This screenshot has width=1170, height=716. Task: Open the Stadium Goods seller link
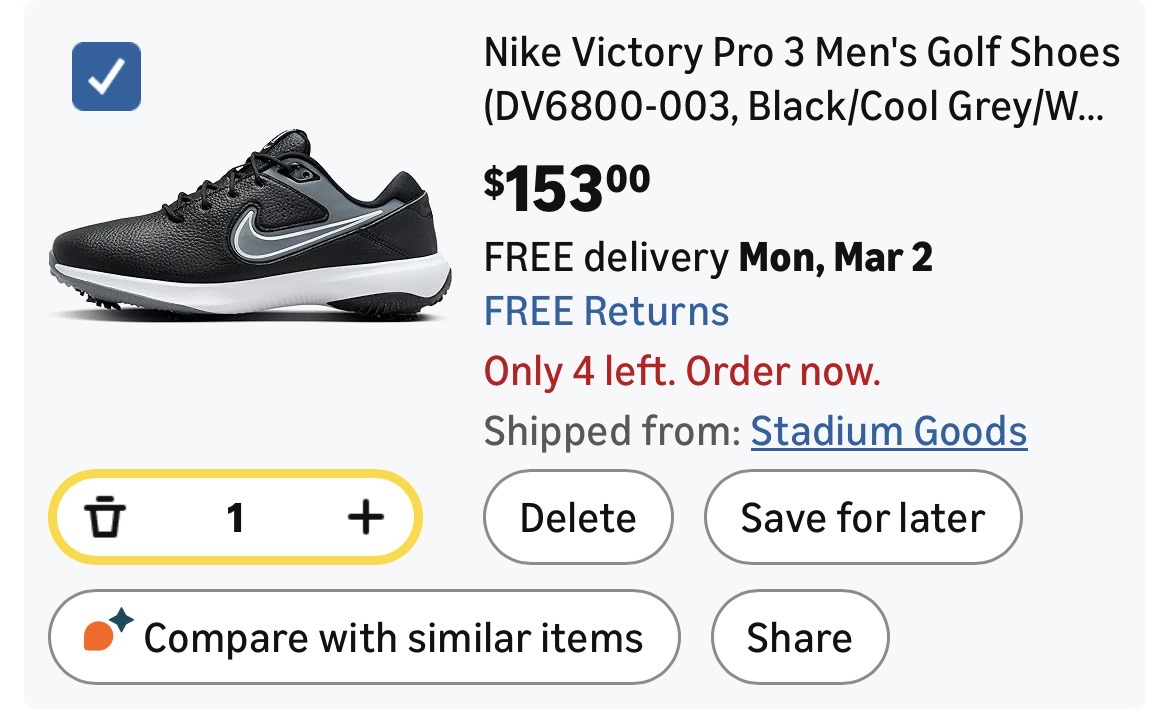coord(888,431)
